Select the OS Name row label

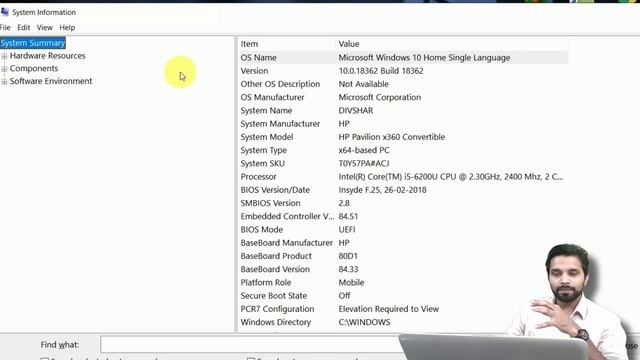[258, 58]
